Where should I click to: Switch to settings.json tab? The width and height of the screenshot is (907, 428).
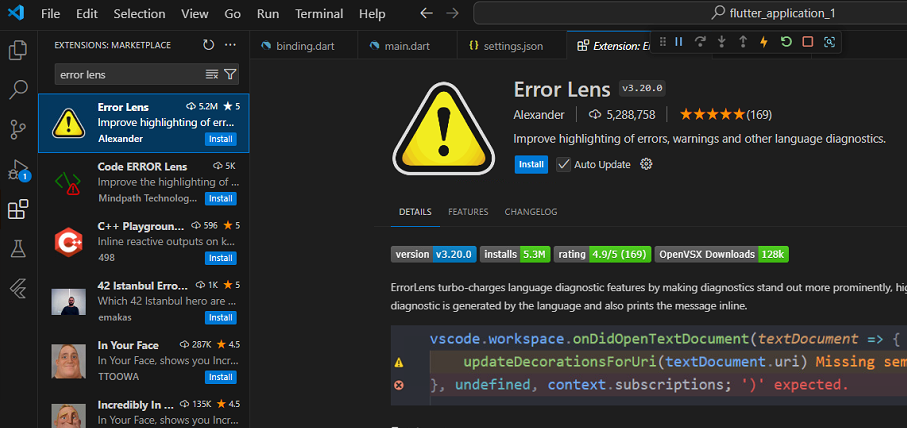click(511, 46)
